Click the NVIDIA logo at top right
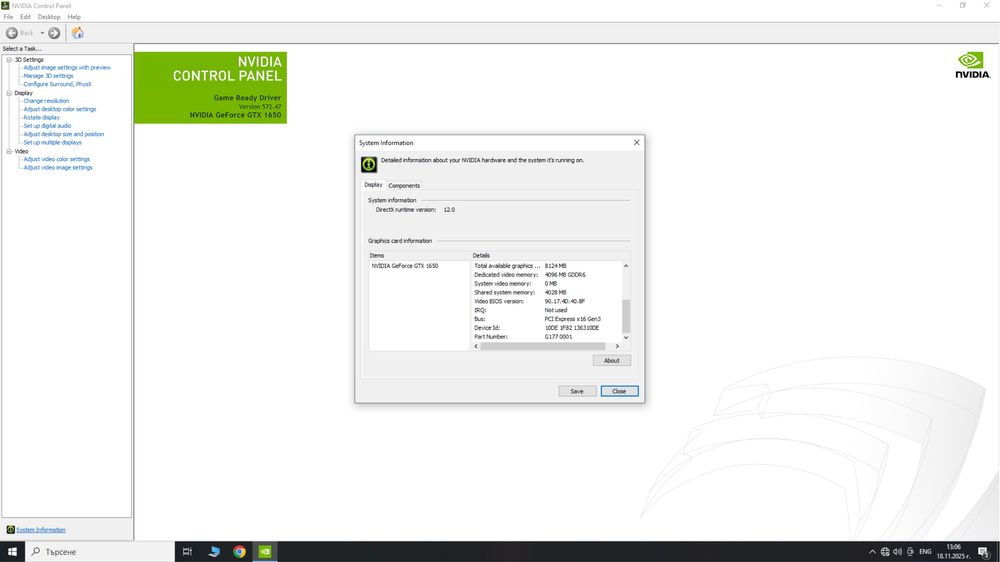Image resolution: width=1000 pixels, height=562 pixels. coord(973,65)
